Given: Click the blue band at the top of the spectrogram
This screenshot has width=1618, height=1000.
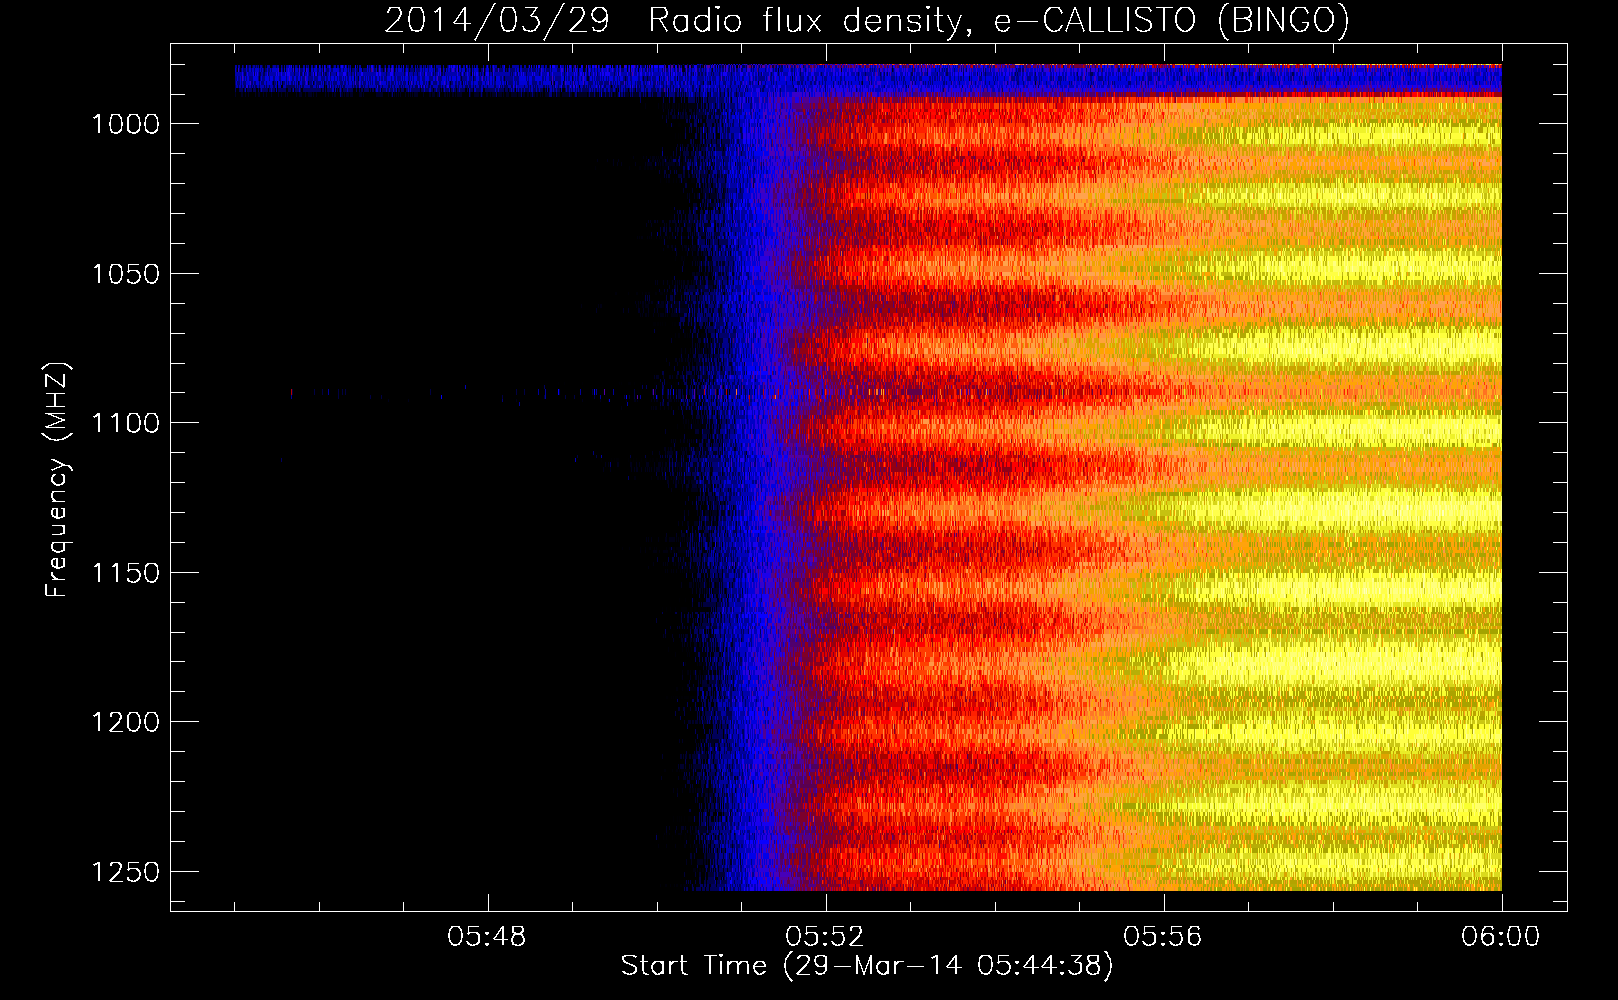Looking at the screenshot, I should [x=868, y=79].
